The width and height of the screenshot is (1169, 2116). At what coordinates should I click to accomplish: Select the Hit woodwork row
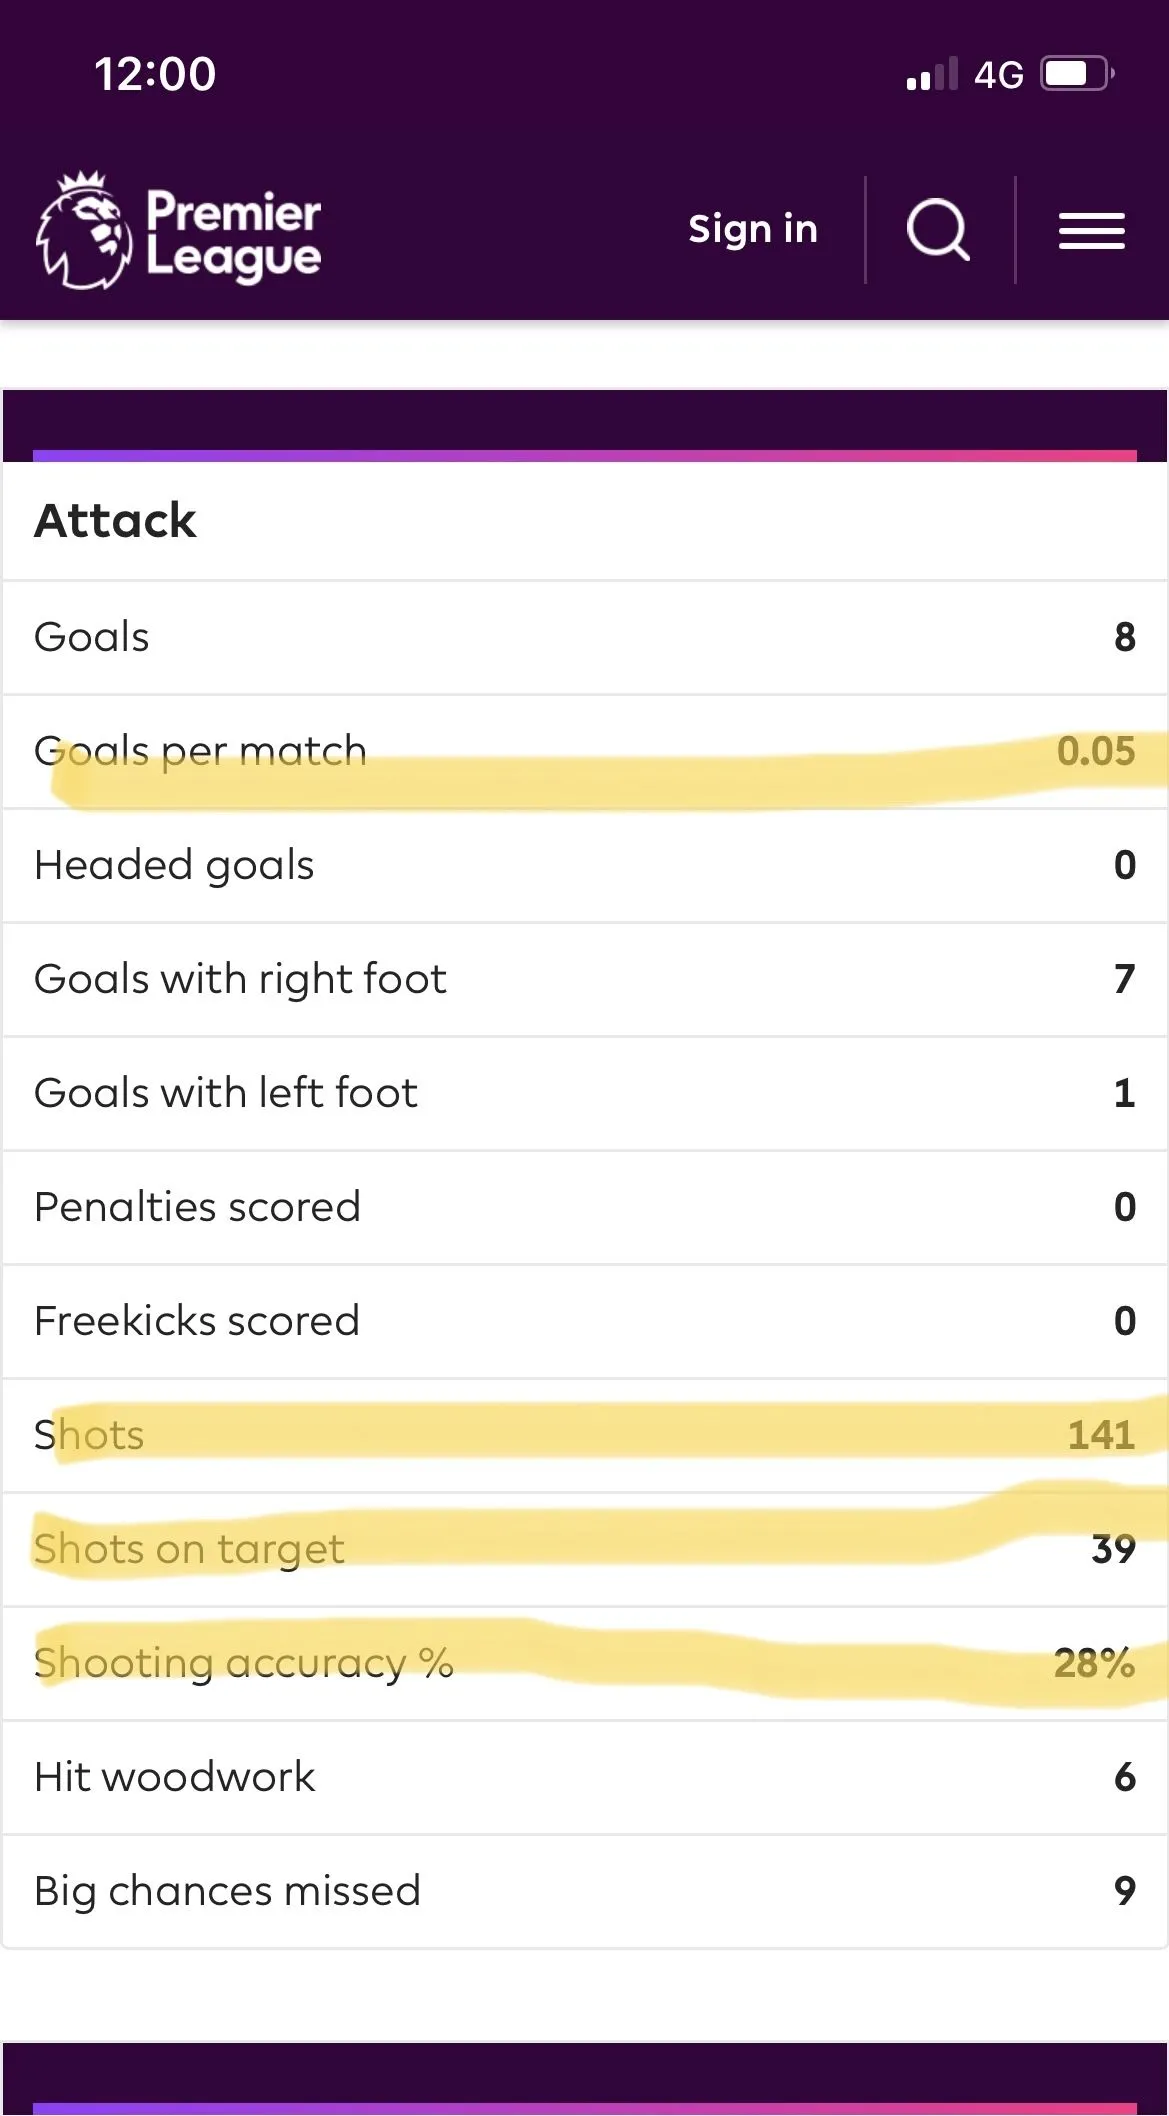[x=584, y=1777]
